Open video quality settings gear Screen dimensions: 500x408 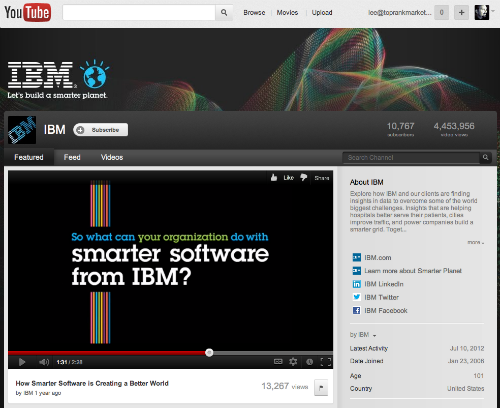click(x=293, y=362)
